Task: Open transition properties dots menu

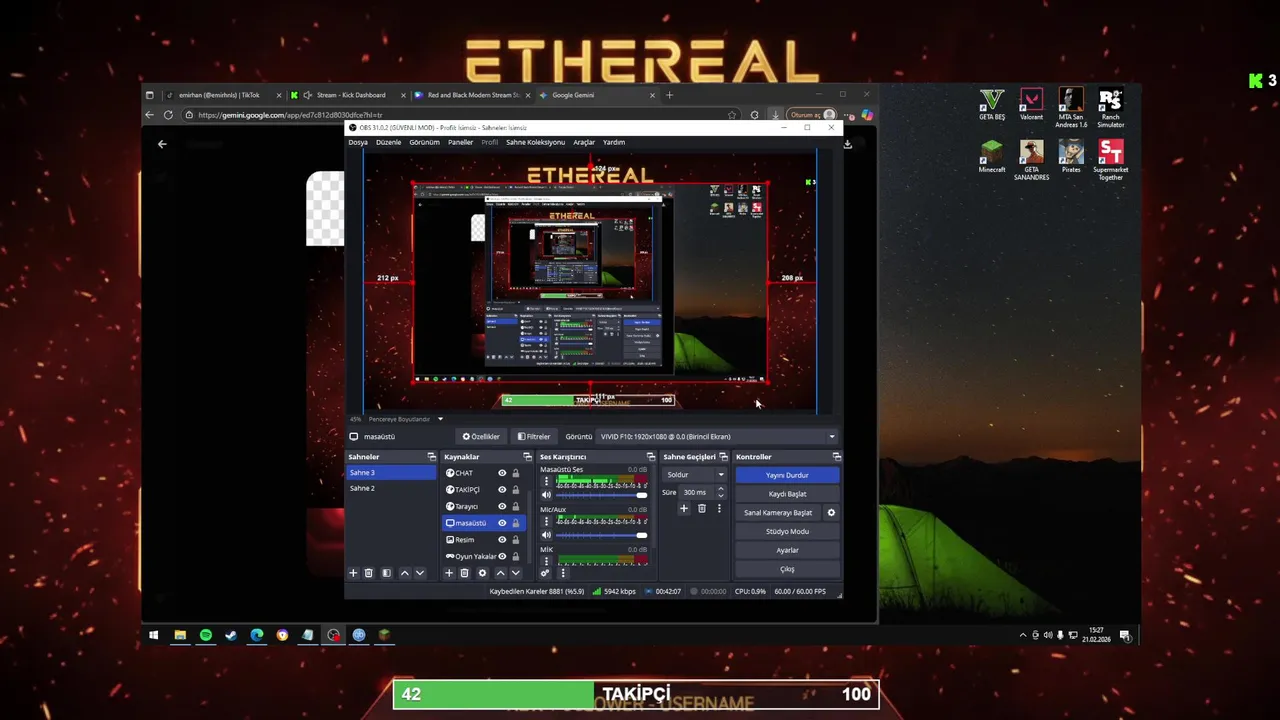Action: pos(718,509)
